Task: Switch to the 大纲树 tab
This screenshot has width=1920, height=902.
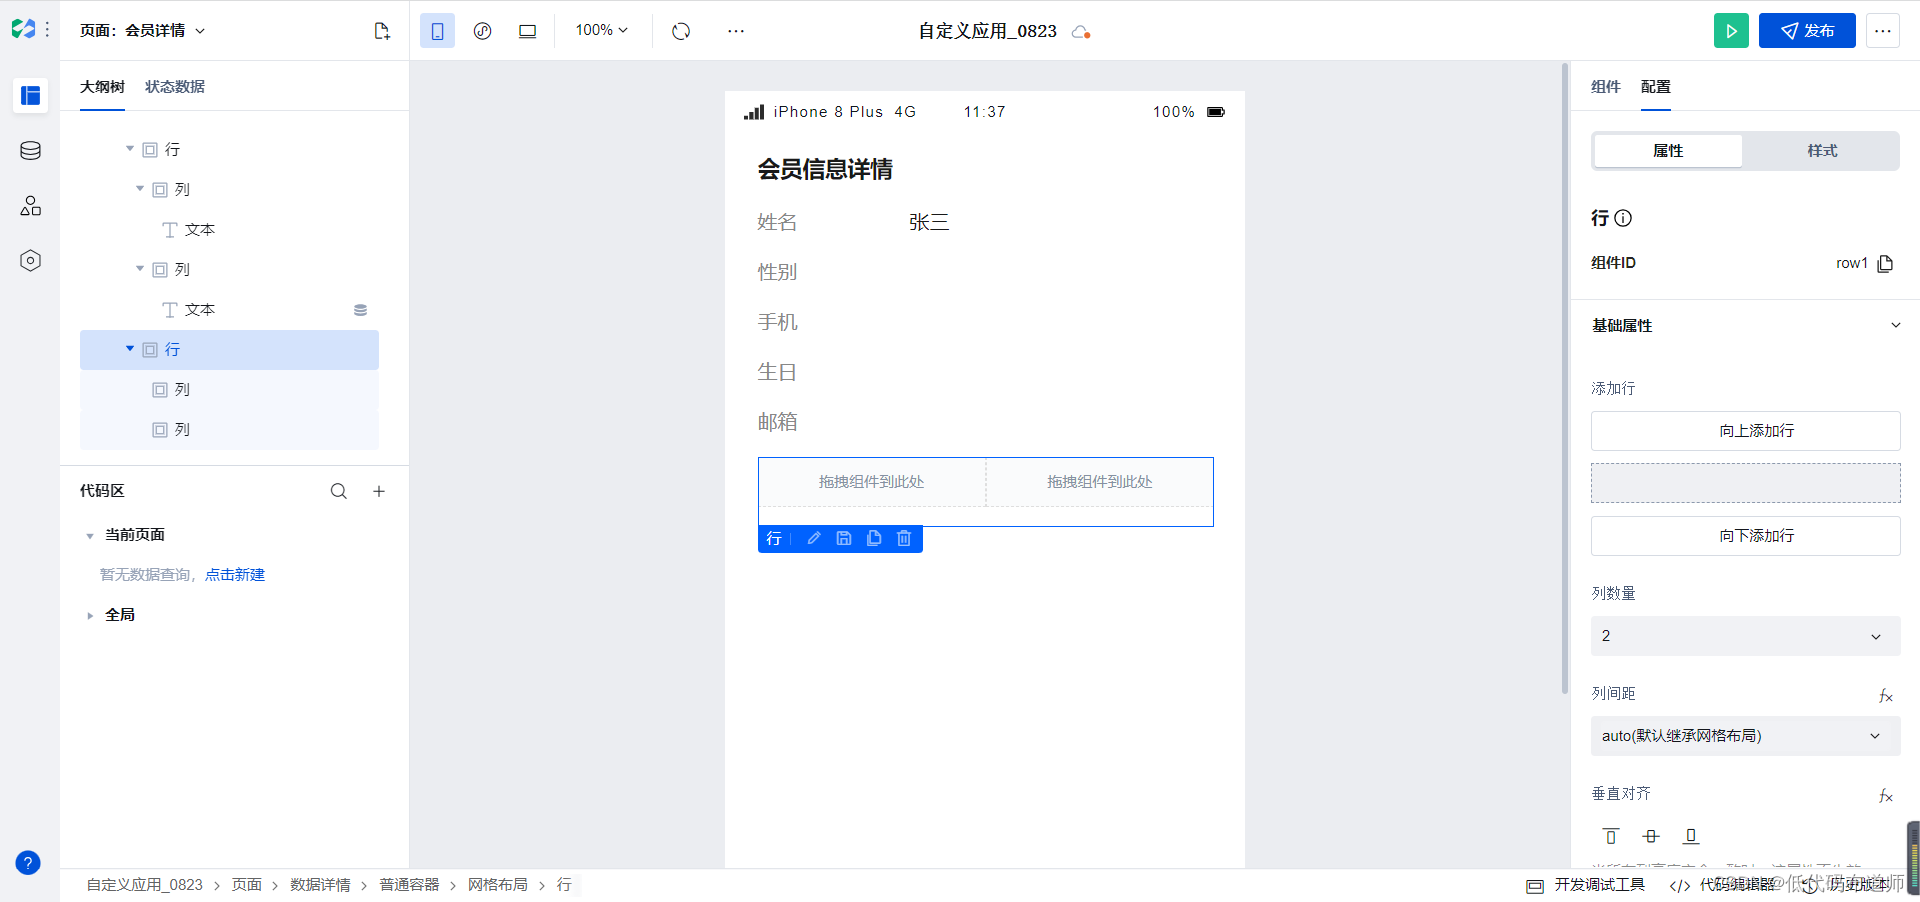Action: (x=102, y=87)
